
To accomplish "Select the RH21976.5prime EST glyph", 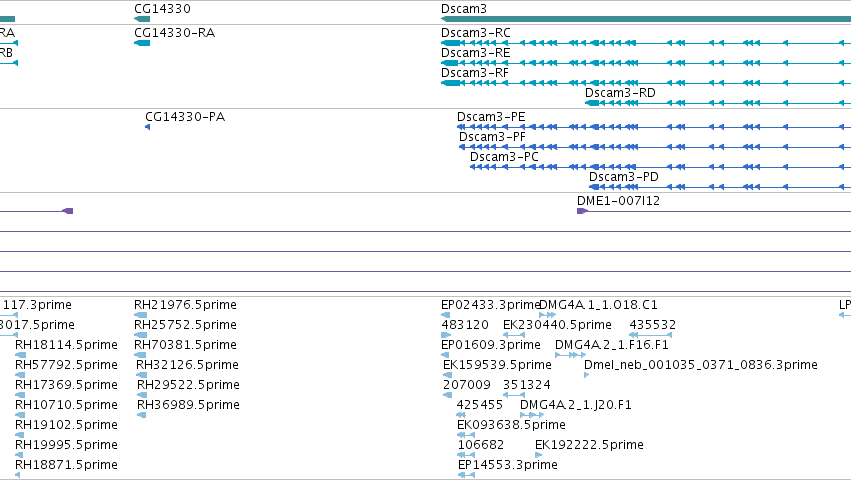I will 140,315.
